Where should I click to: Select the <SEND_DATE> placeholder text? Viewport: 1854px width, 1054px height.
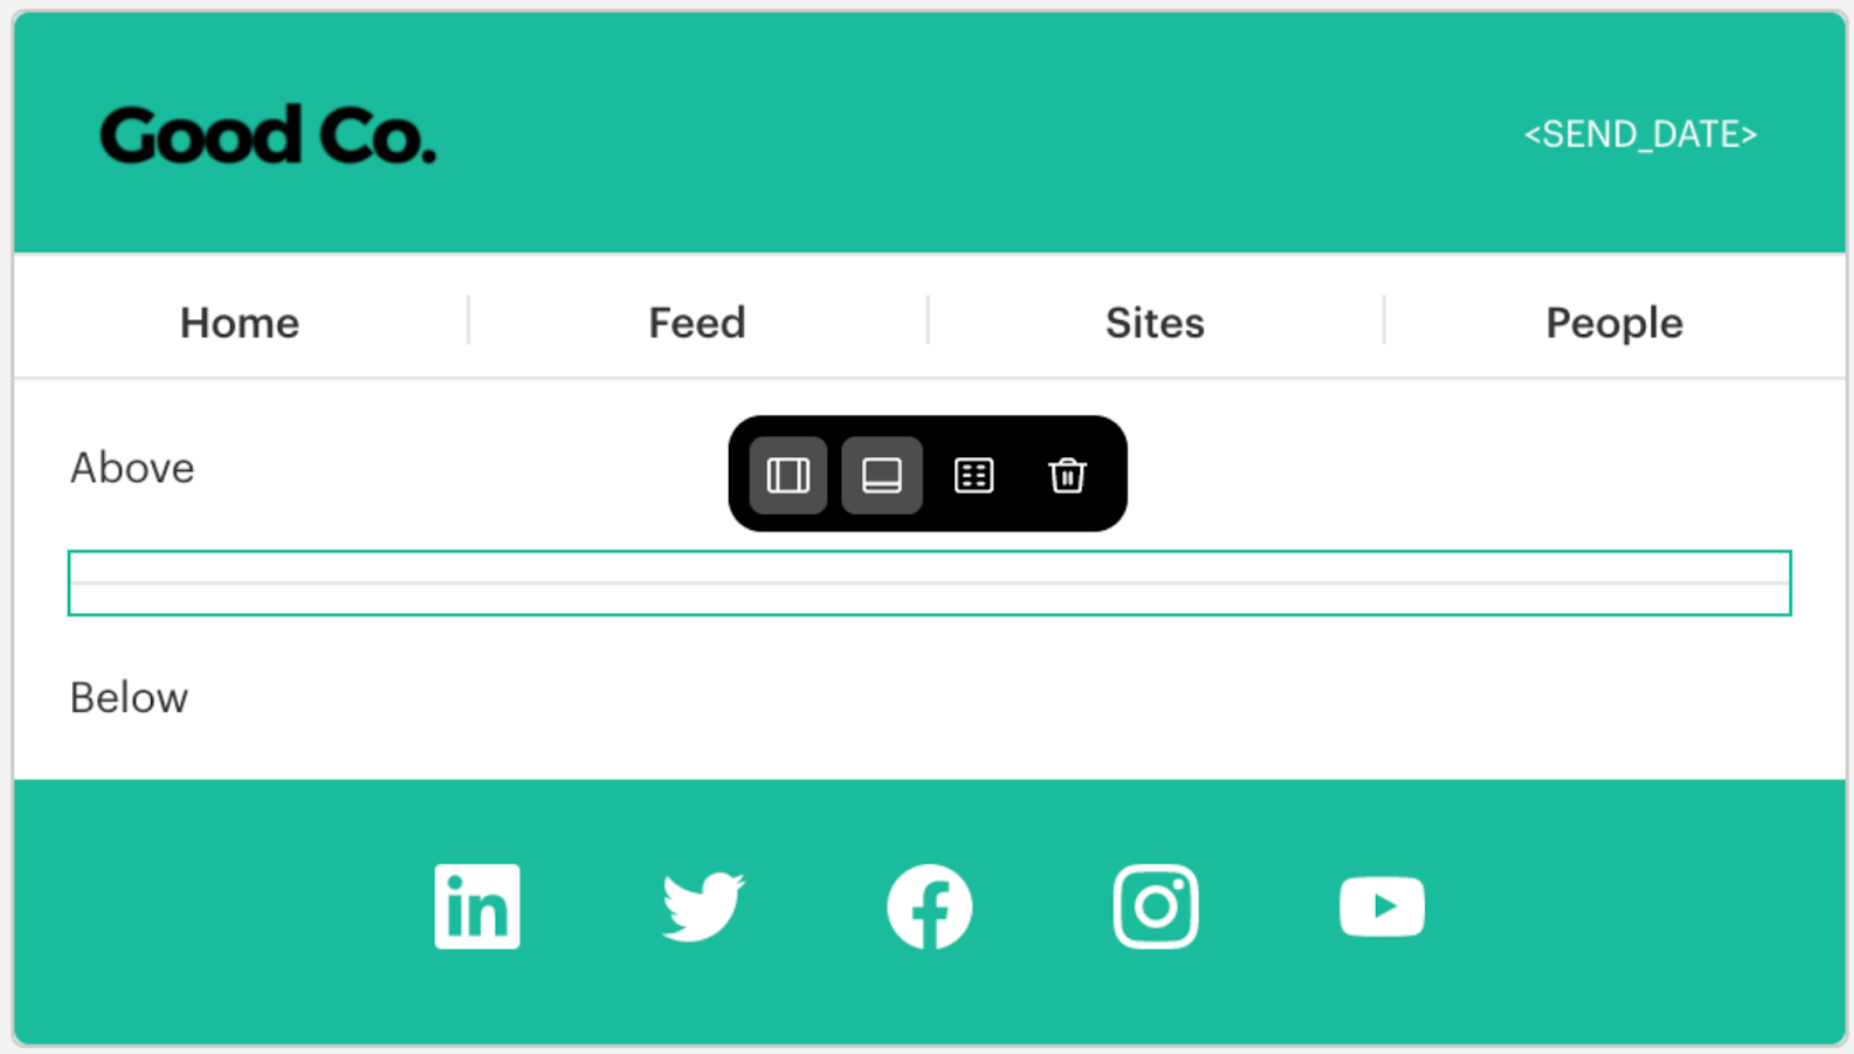click(x=1640, y=134)
